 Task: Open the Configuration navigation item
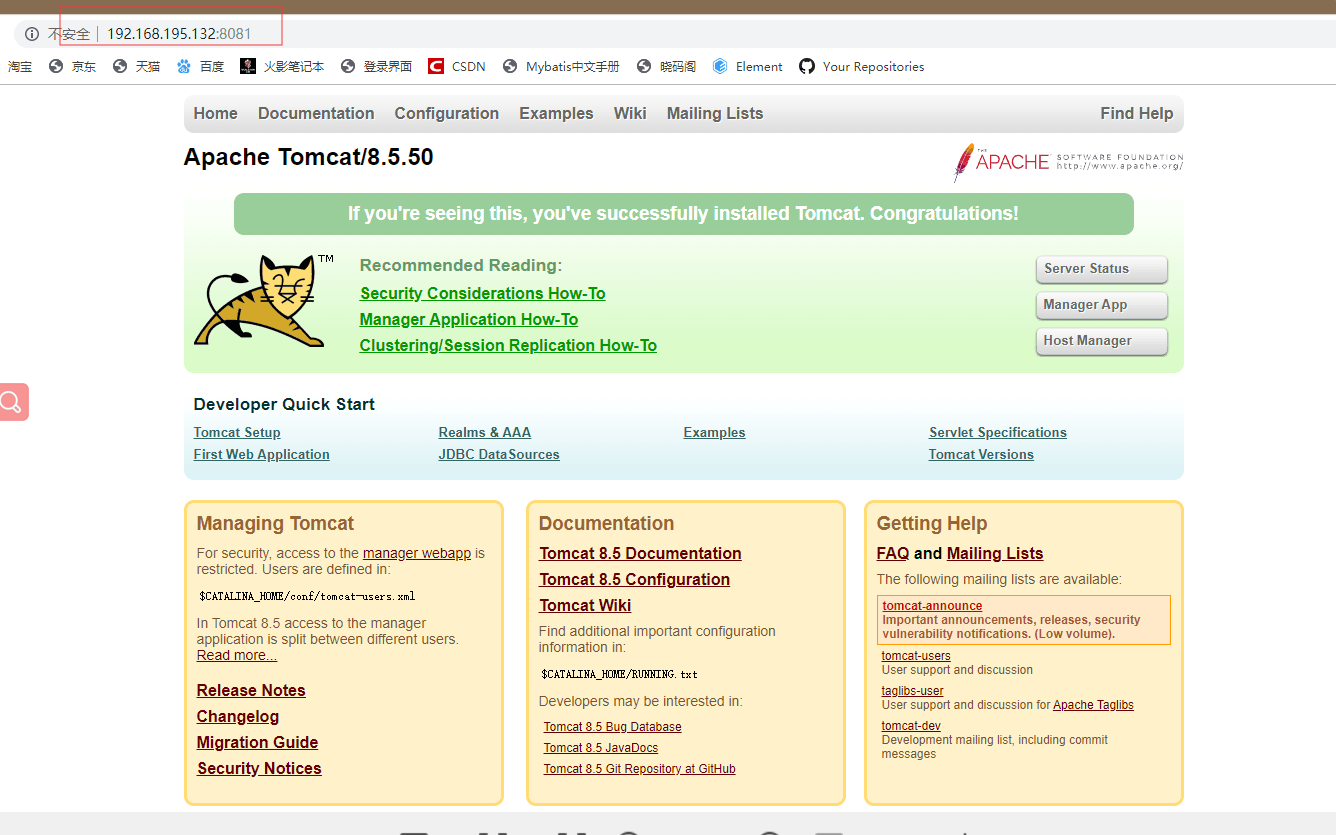click(x=447, y=114)
